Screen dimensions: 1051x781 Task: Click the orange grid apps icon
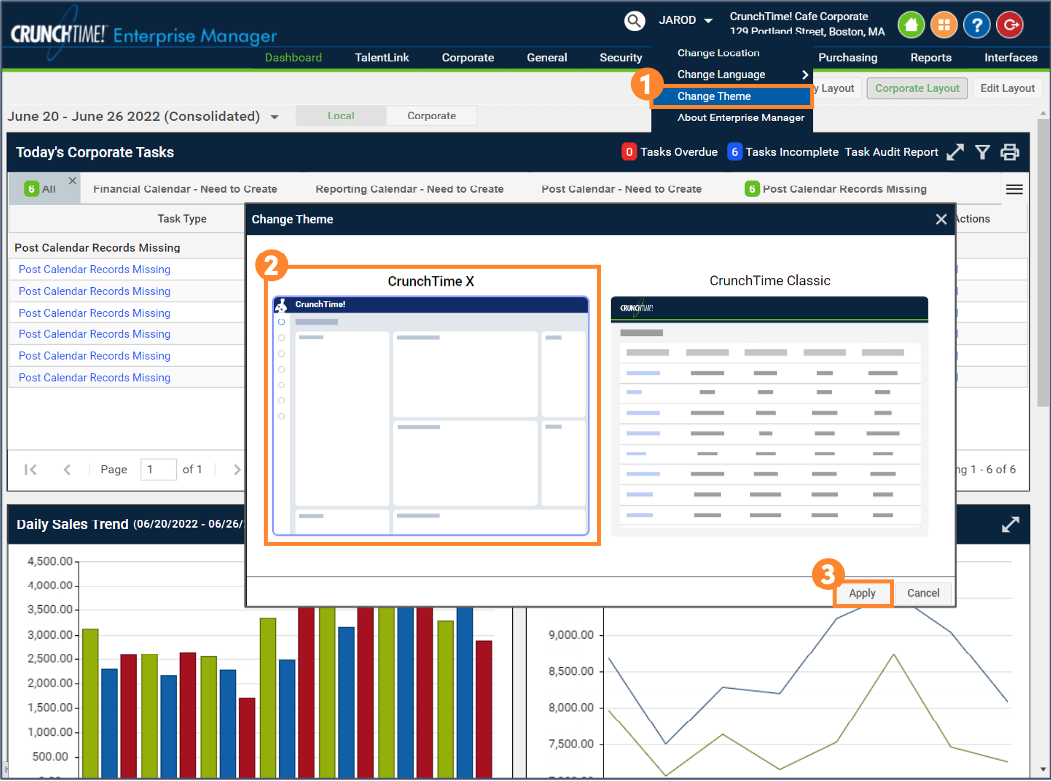[x=944, y=25]
